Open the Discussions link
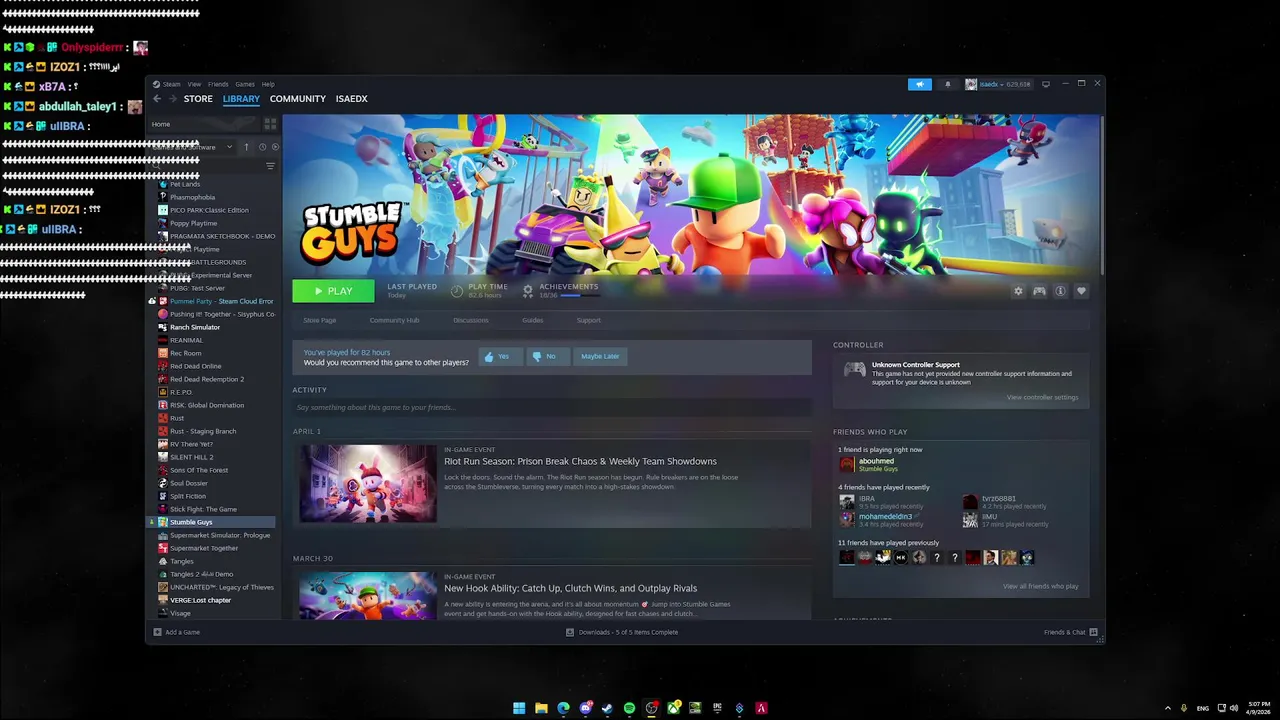1280x720 pixels. (471, 320)
